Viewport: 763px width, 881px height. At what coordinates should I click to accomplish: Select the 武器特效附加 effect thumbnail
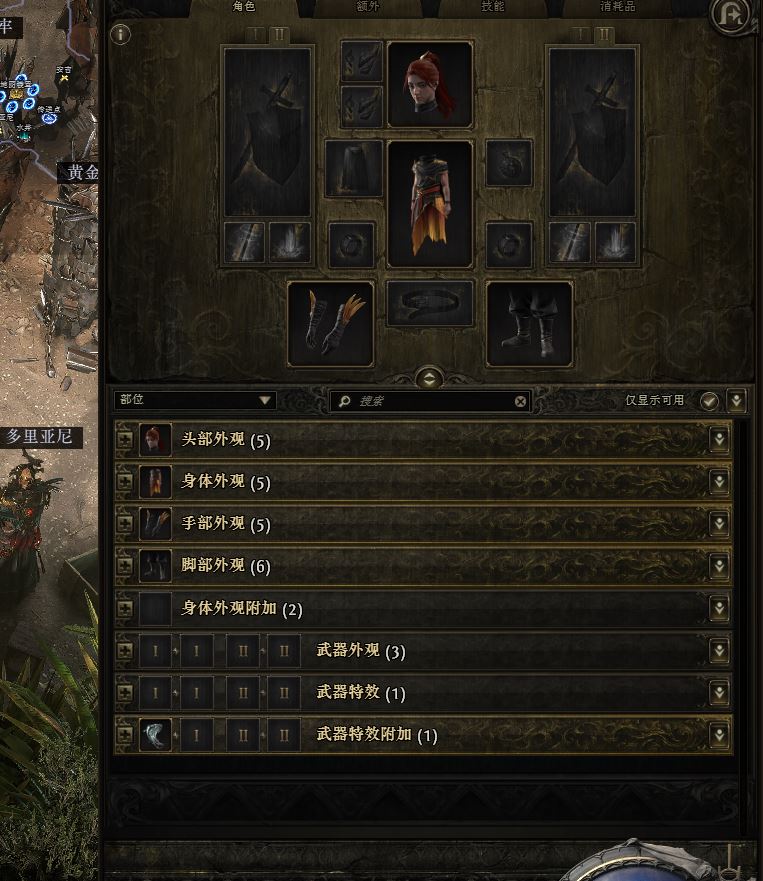155,734
